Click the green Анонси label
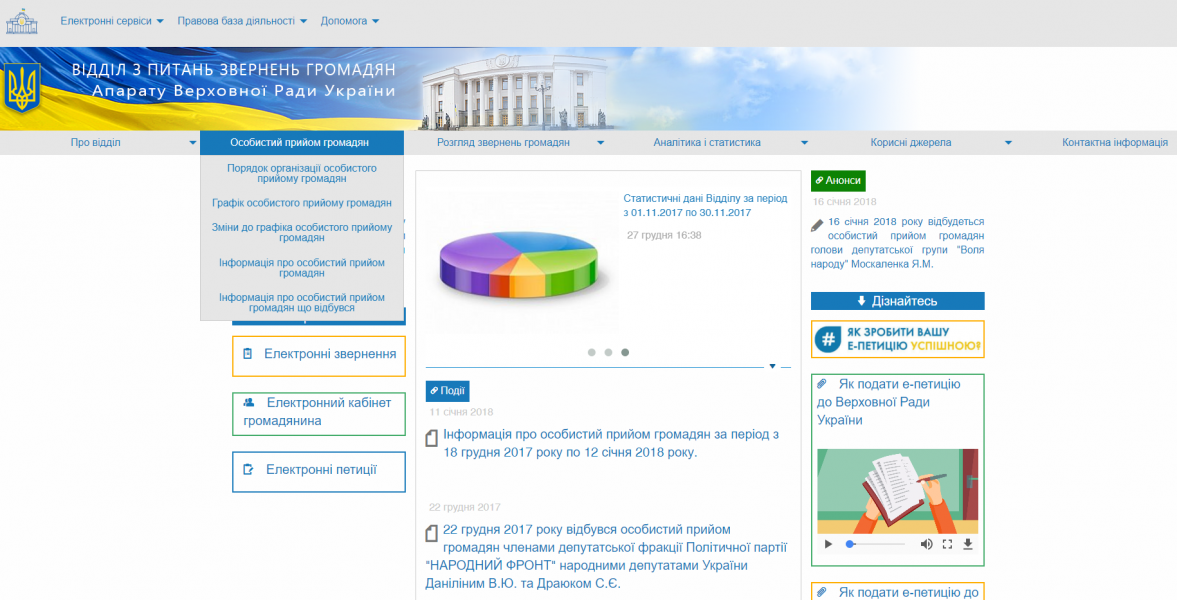The width and height of the screenshot is (1177, 600). click(x=838, y=181)
